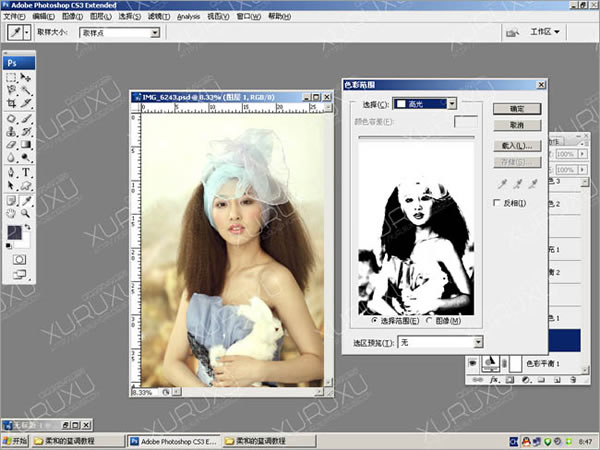The width and height of the screenshot is (600, 450).
Task: Open the 滤镜 (Filter) menu
Action: tap(156, 17)
